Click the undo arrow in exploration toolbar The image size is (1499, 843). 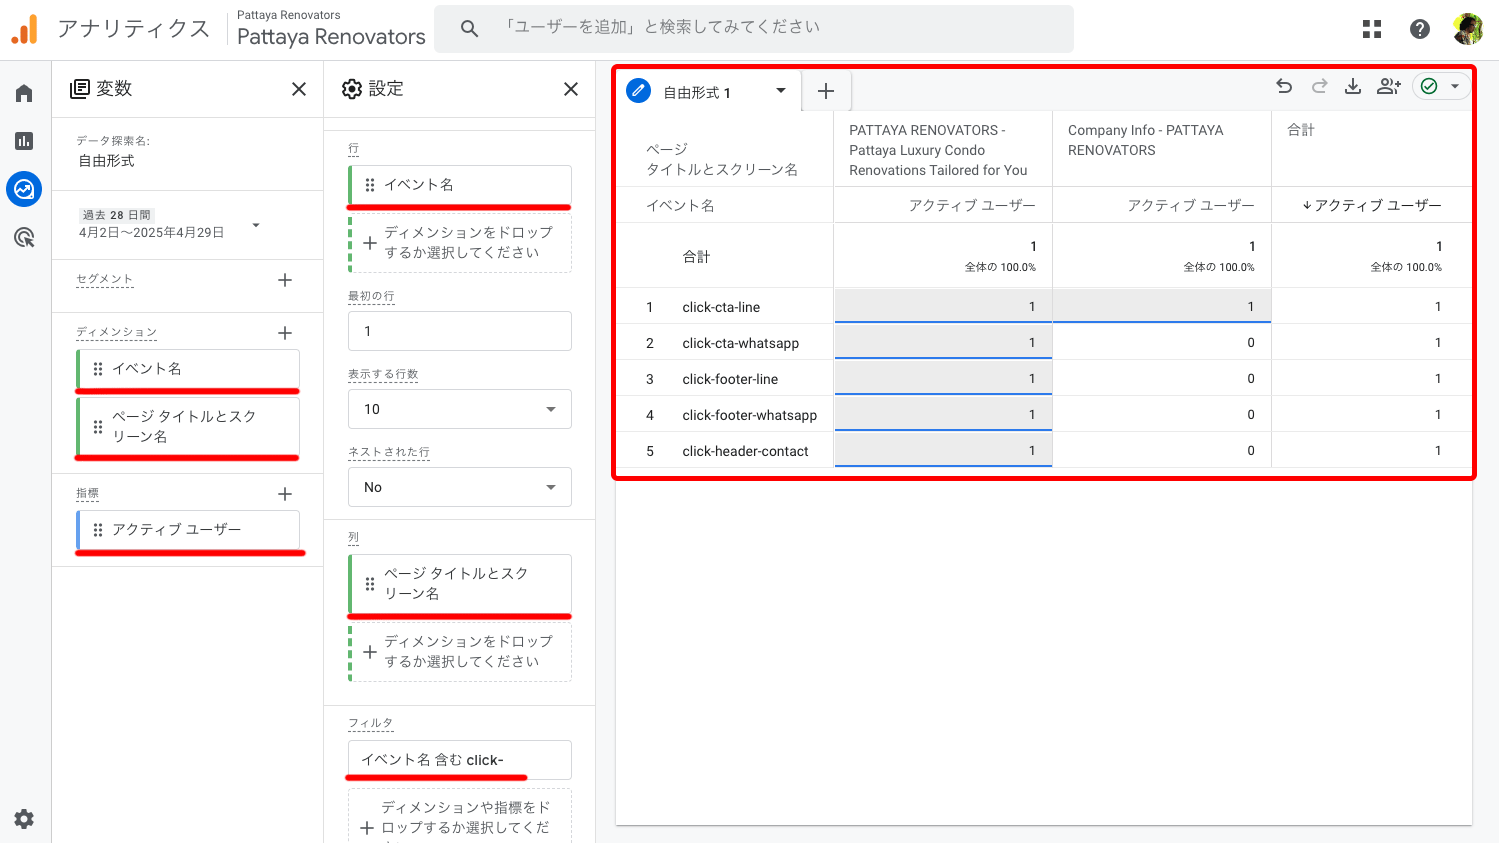[x=1284, y=87]
